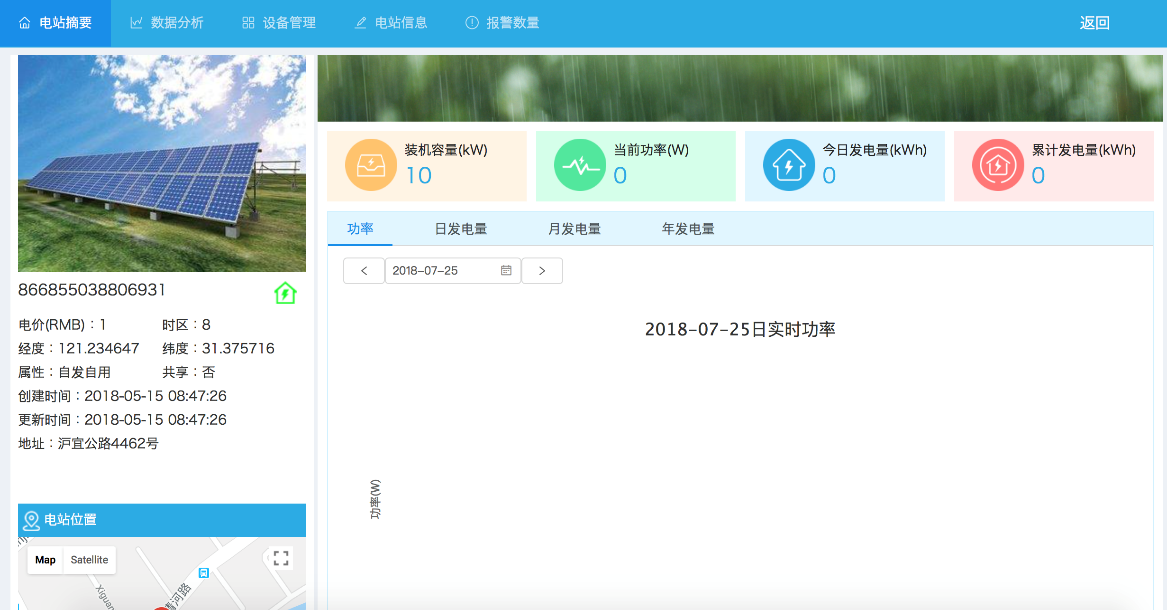Screen dimensions: 1167x610
Task: Switch map to Satellite view
Action: click(89, 560)
